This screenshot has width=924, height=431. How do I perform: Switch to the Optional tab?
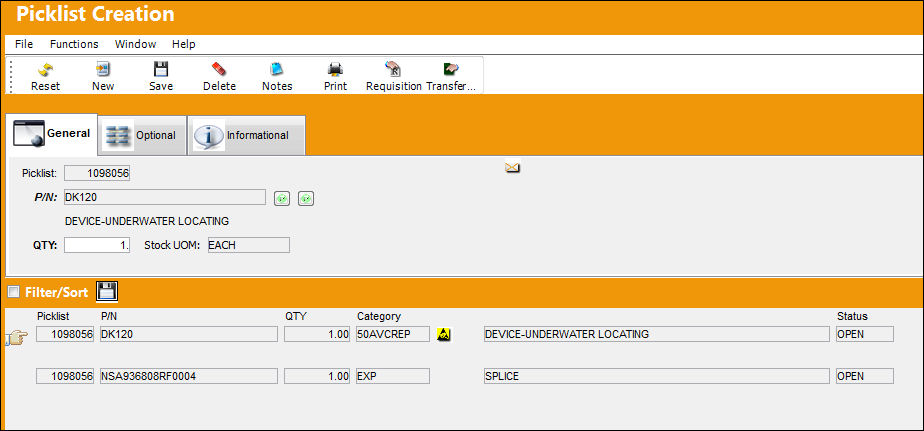142,135
